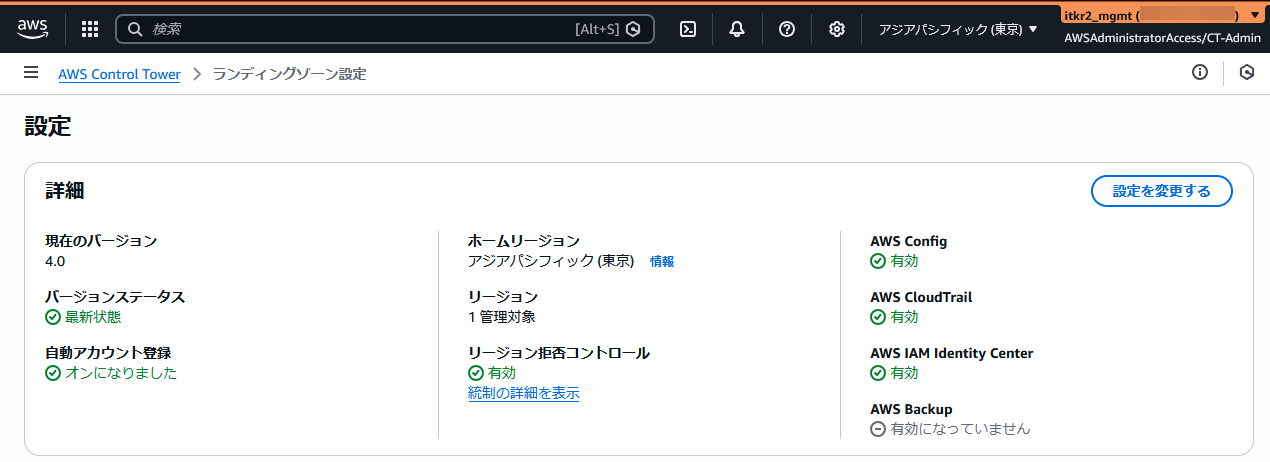Click the 設定を変更する button
The image size is (1270, 462).
click(1161, 191)
